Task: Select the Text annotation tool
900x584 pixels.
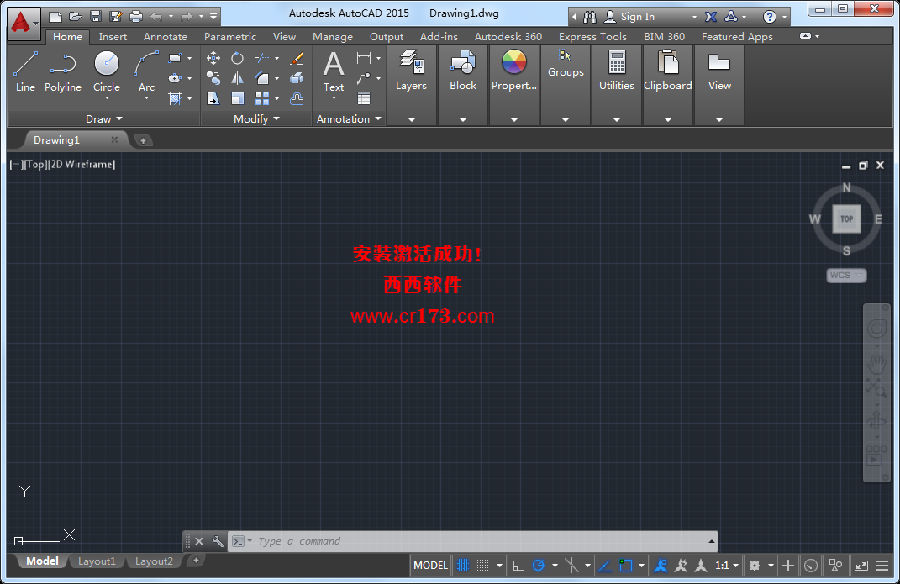Action: (x=333, y=71)
